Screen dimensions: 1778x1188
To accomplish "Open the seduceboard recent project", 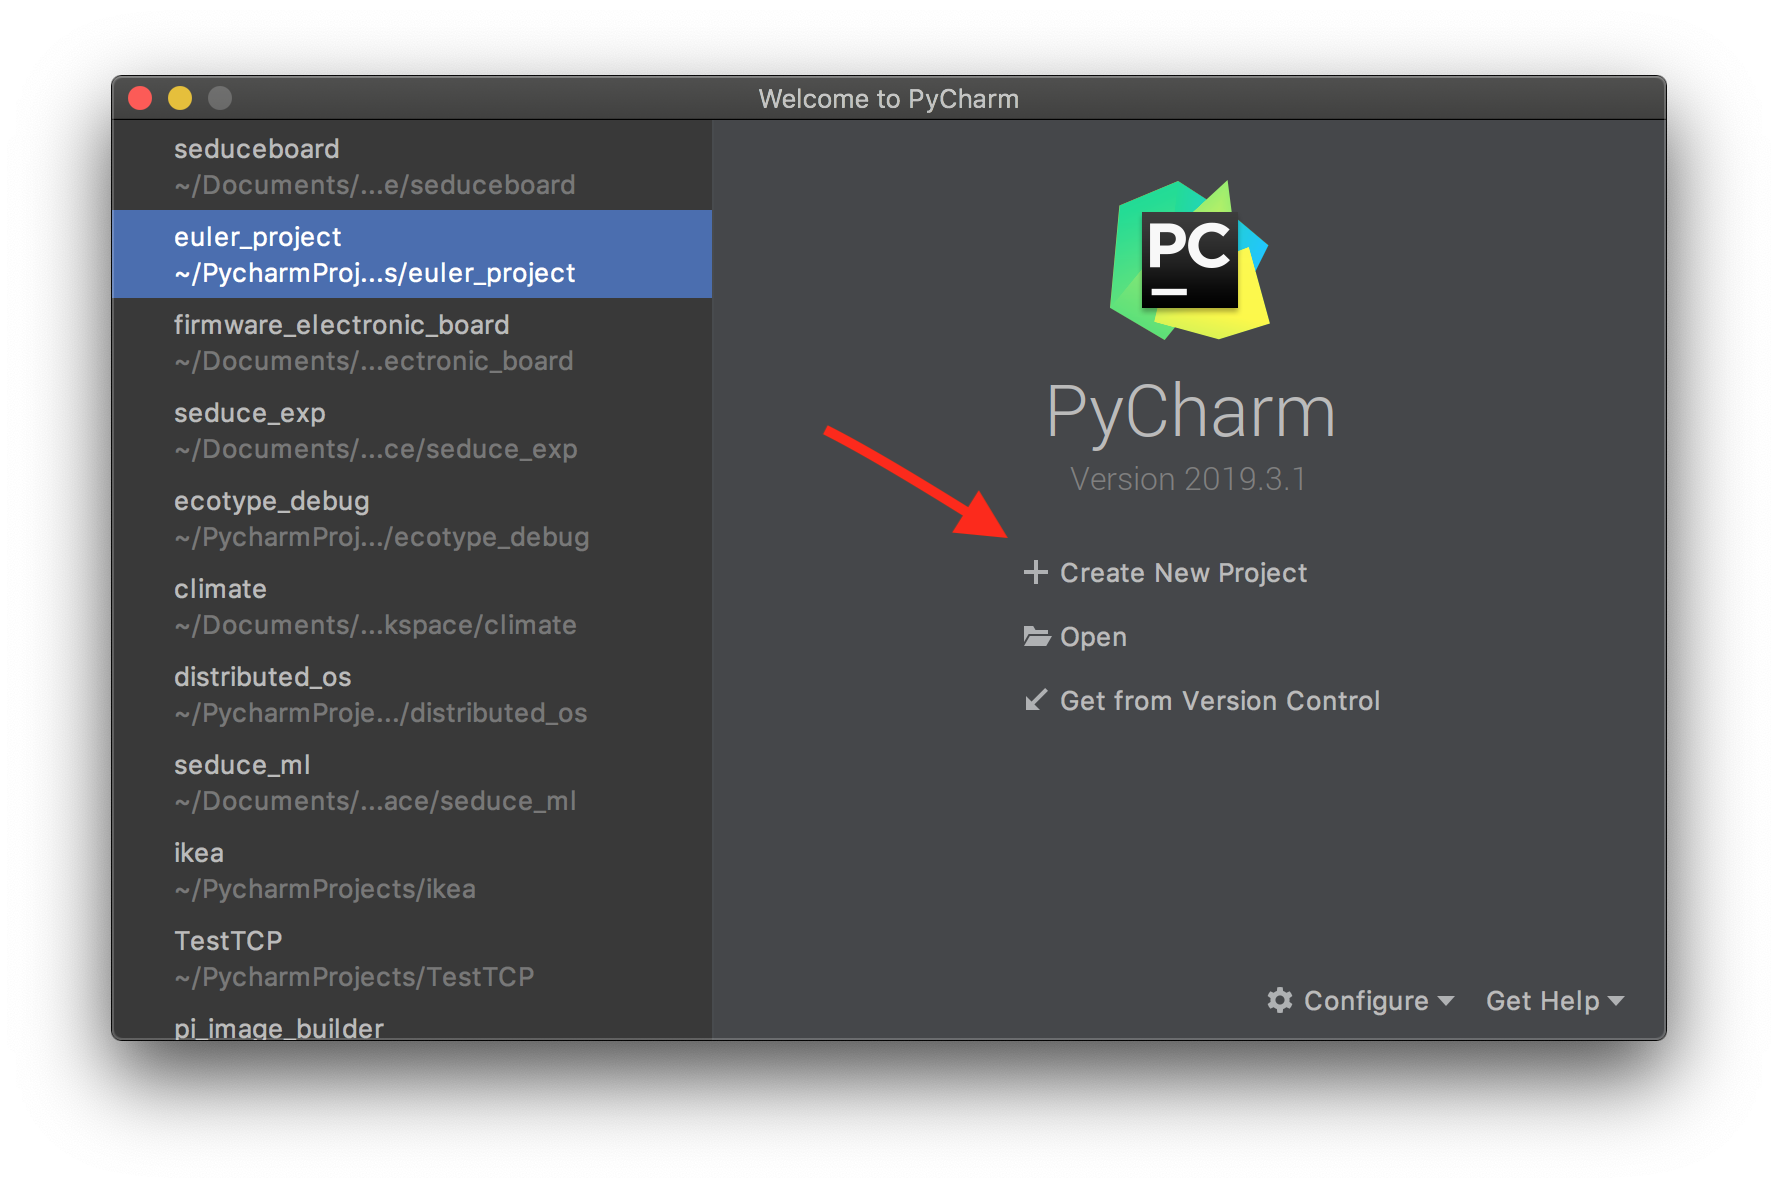I will 412,166.
